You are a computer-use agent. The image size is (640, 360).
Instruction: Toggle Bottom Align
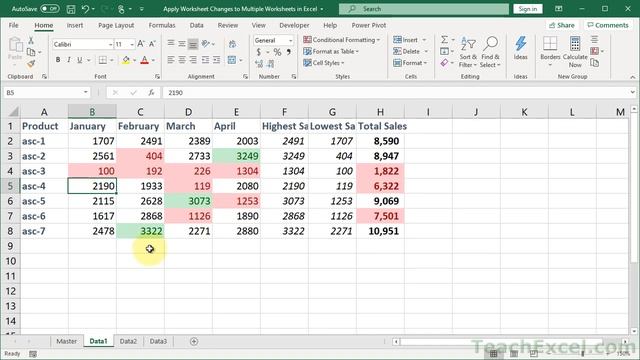click(x=193, y=43)
